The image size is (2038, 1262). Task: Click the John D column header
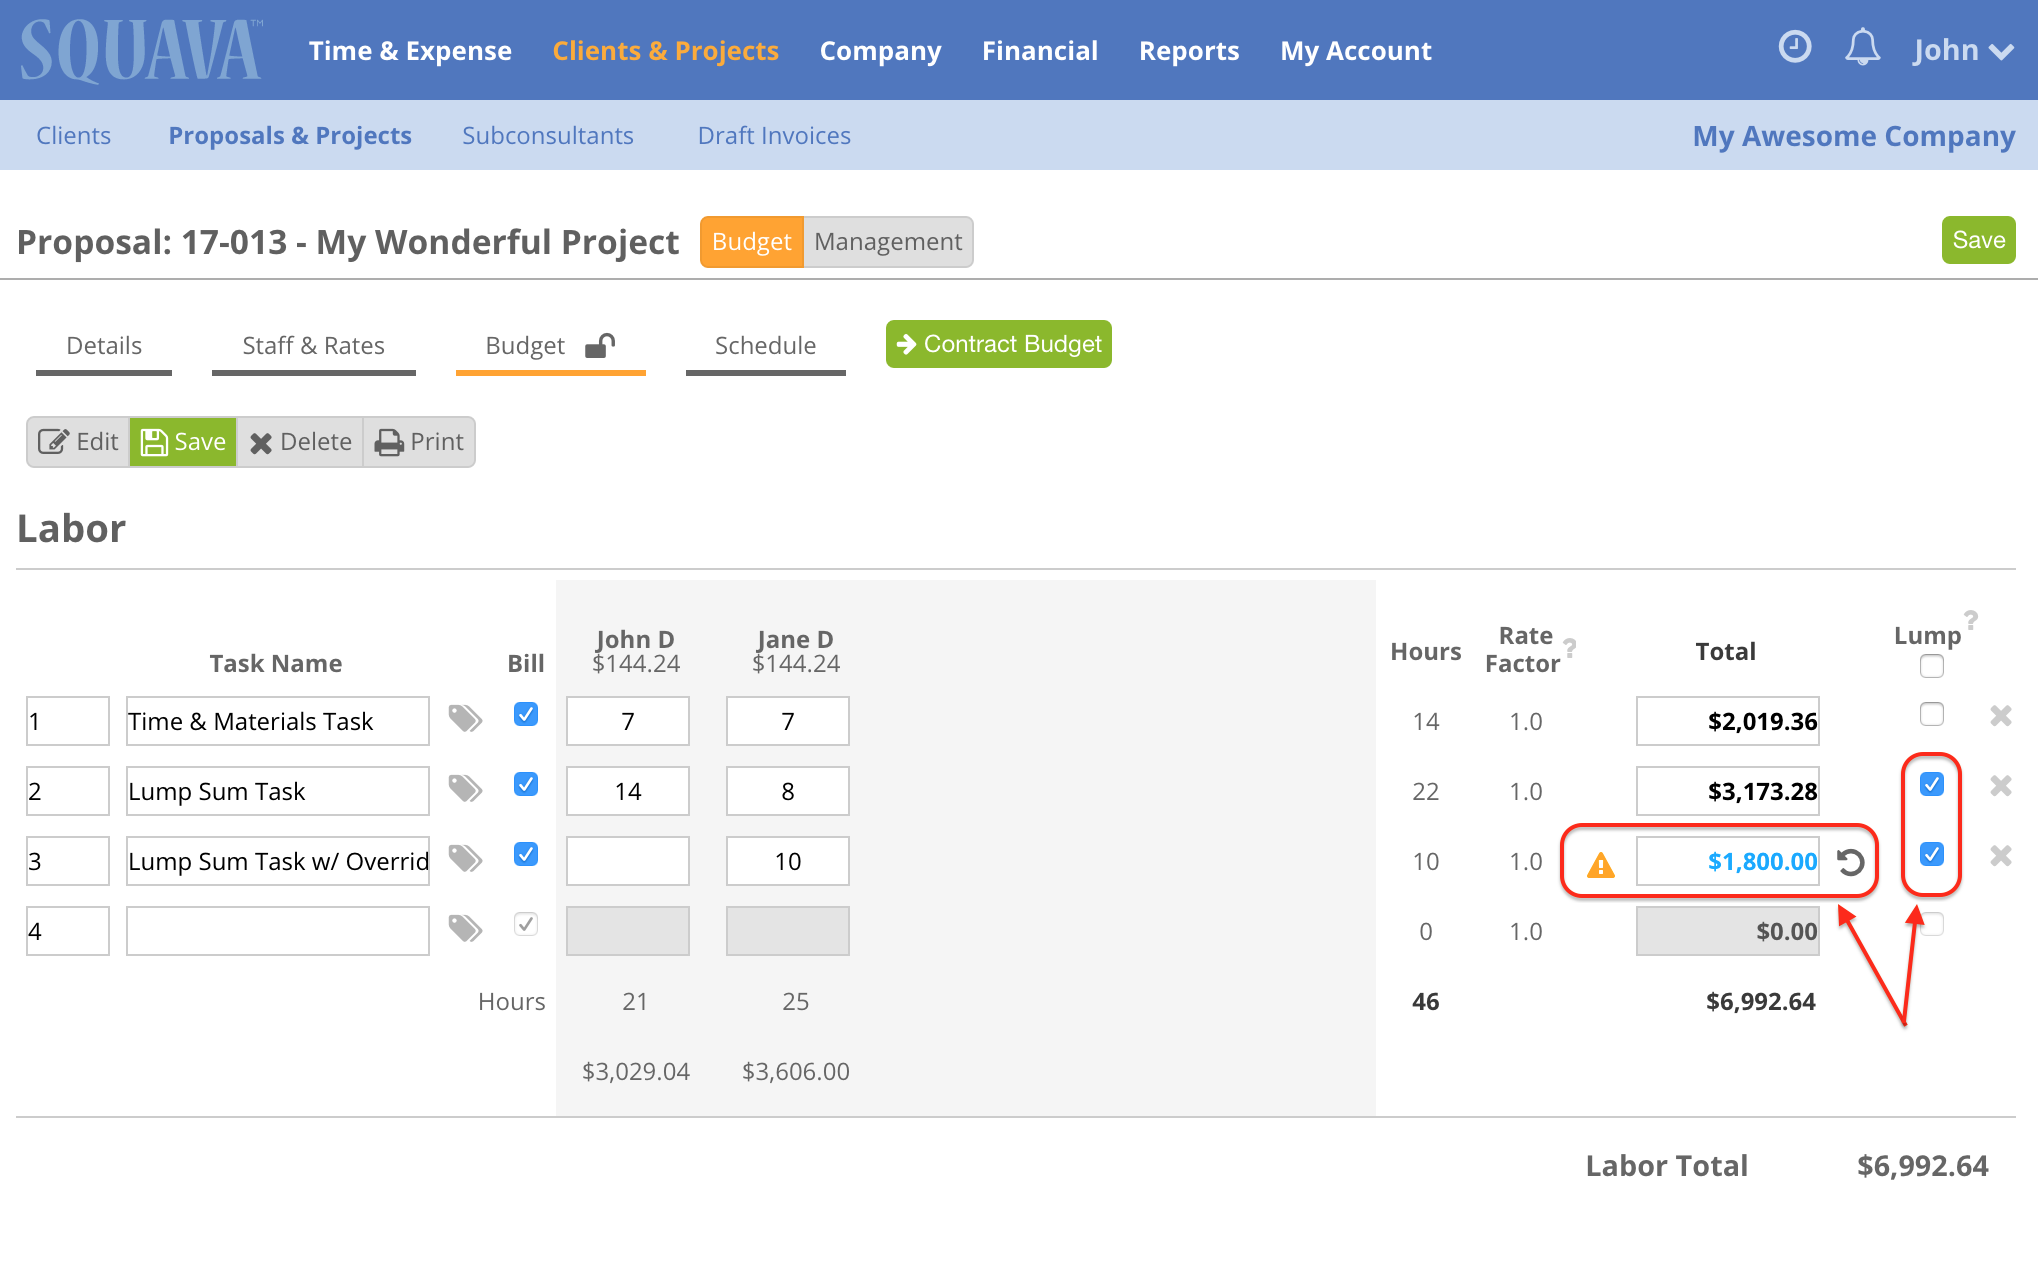coord(636,651)
